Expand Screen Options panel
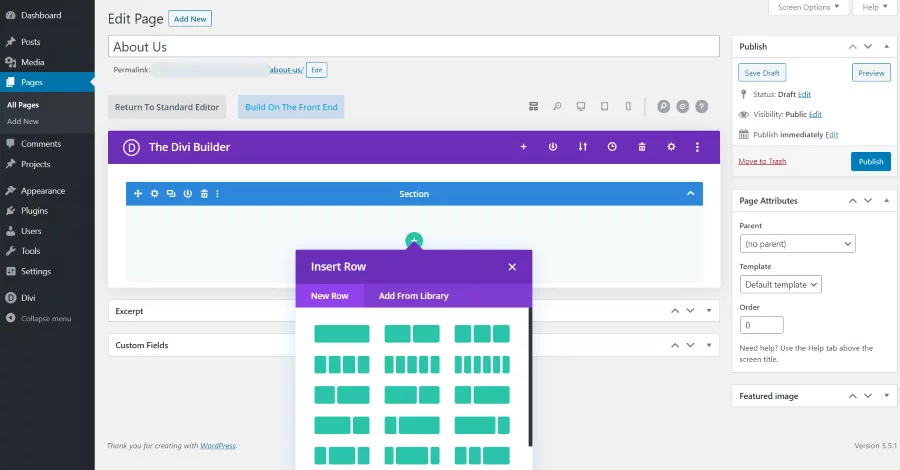The width and height of the screenshot is (900, 470). click(x=808, y=7)
